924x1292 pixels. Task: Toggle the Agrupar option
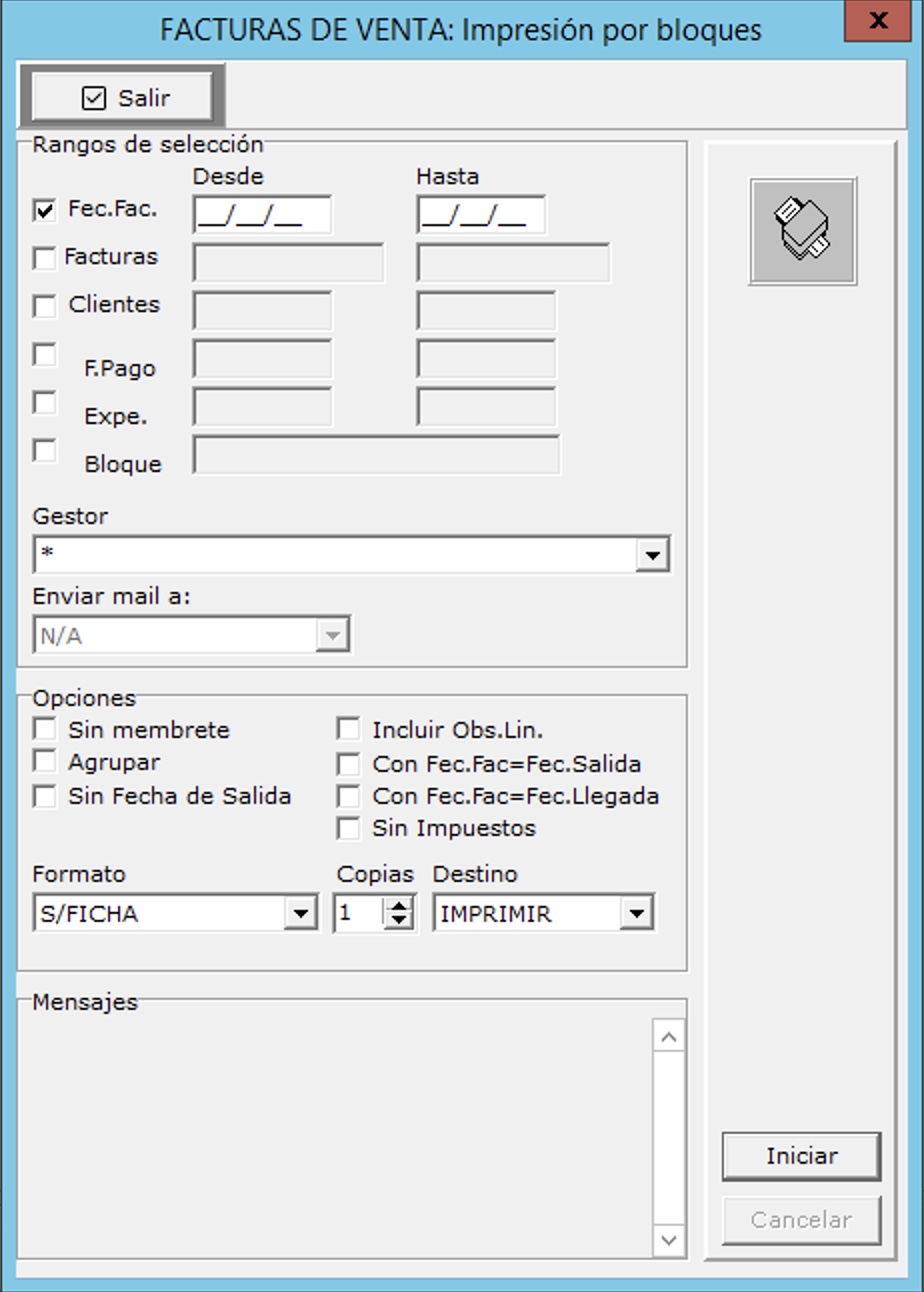pos(45,762)
